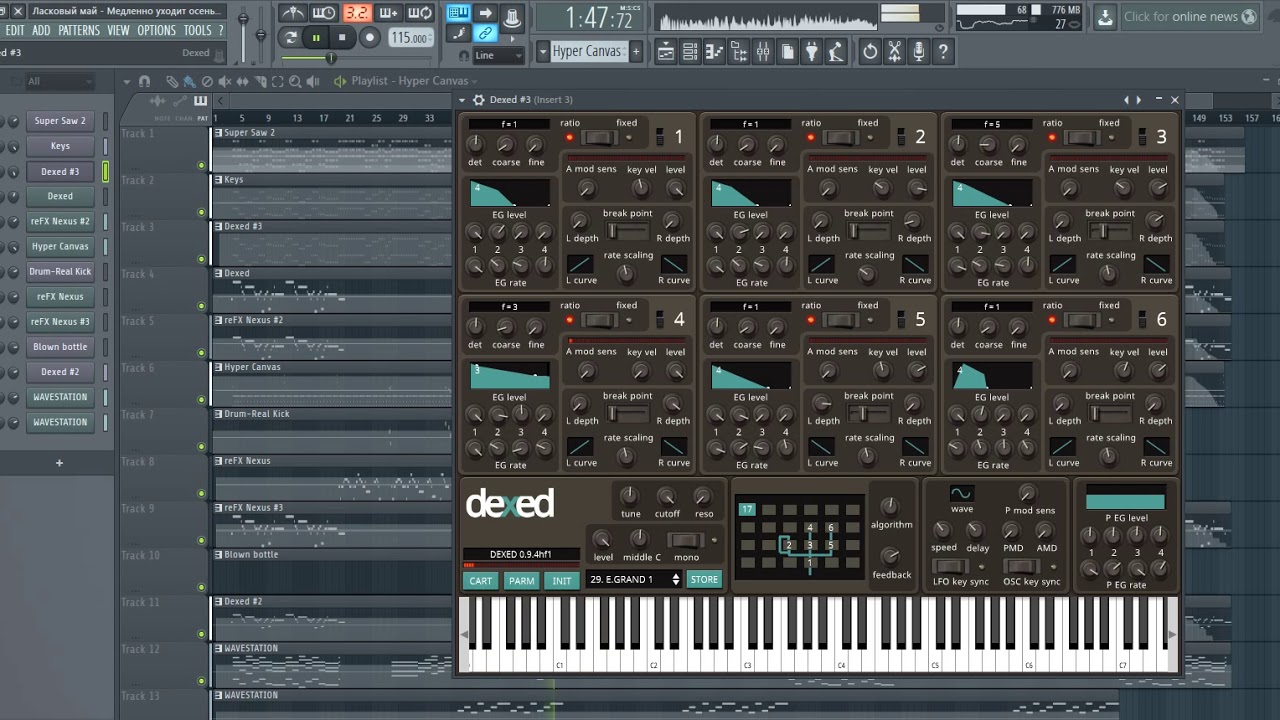Toggle ratio/fixed switch of operator 1
1280x720 pixels.
point(600,138)
